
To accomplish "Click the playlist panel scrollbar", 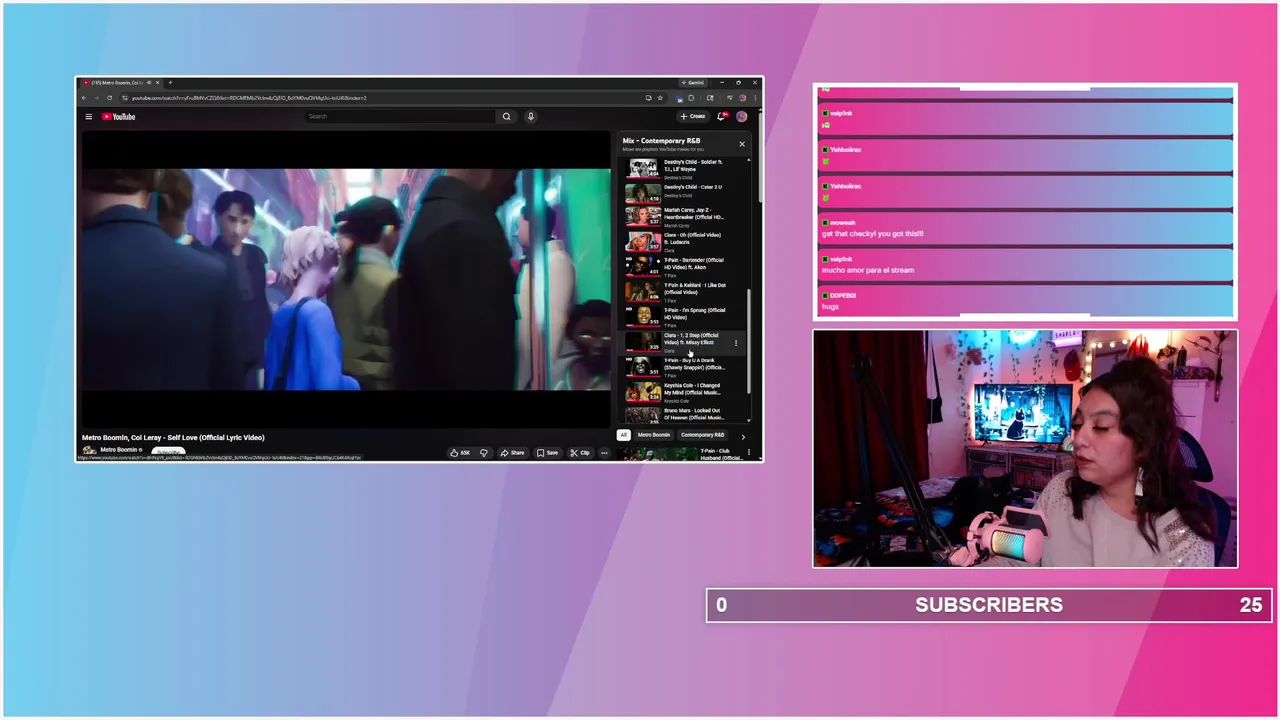I will 749,340.
